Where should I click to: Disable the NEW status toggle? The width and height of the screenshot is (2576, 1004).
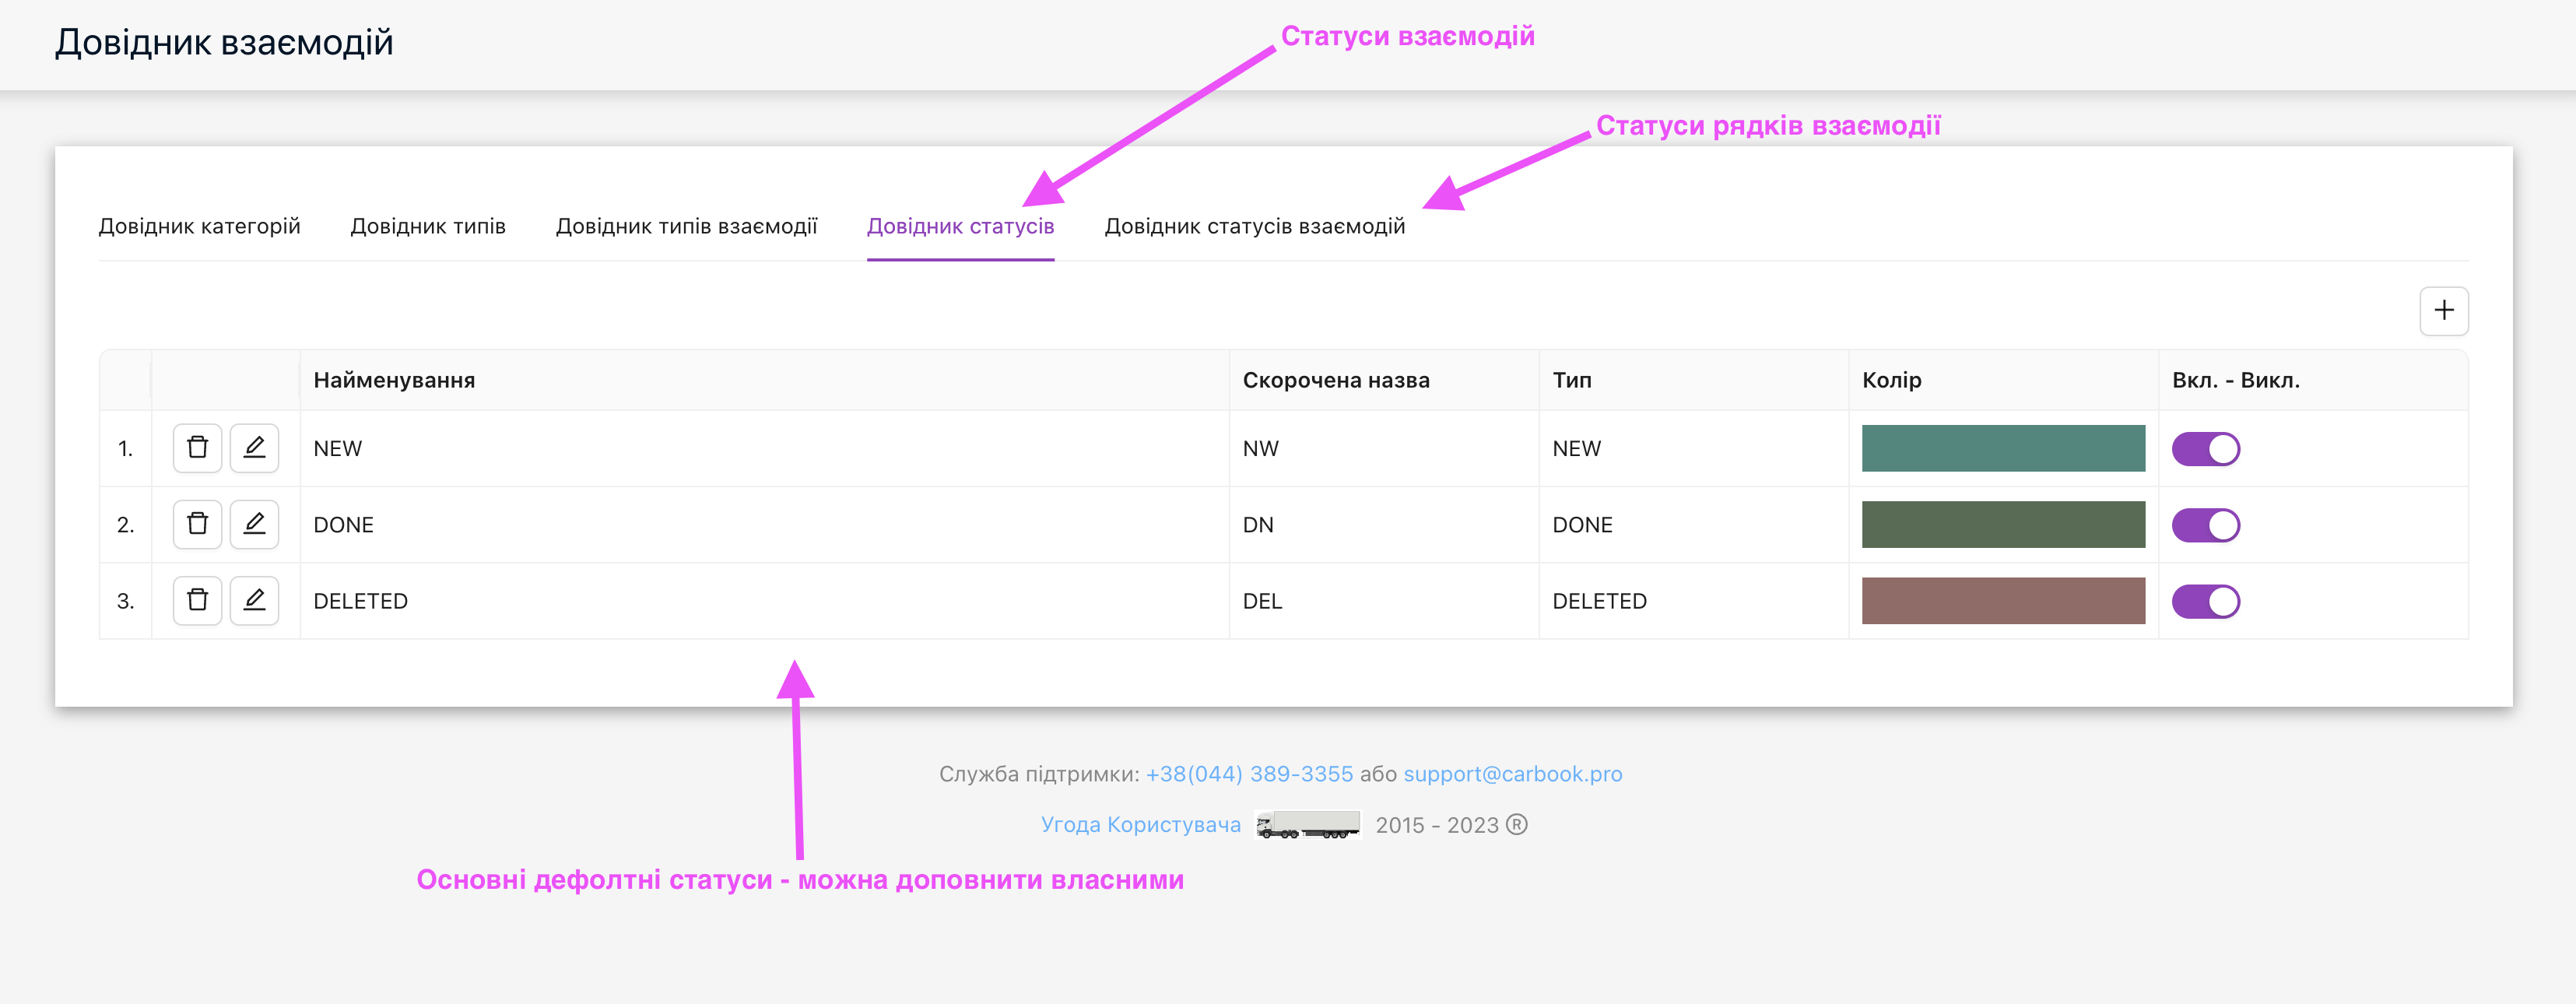[x=2205, y=449]
